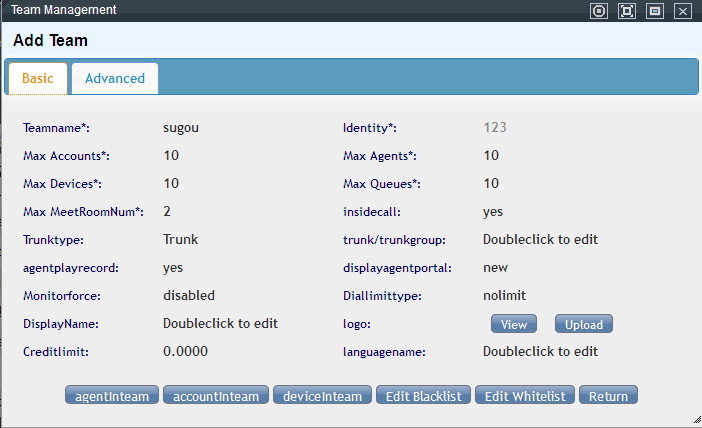Click the accountInteam button
702x428 pixels.
point(216,396)
